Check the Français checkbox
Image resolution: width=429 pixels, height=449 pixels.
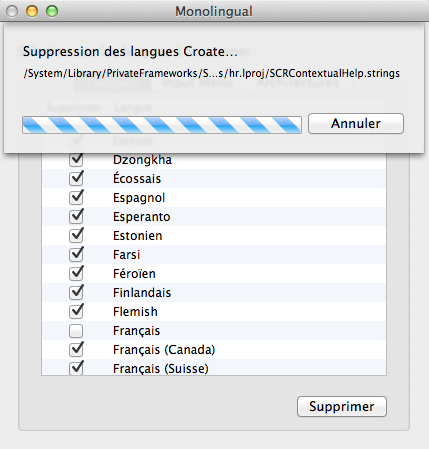(x=76, y=331)
